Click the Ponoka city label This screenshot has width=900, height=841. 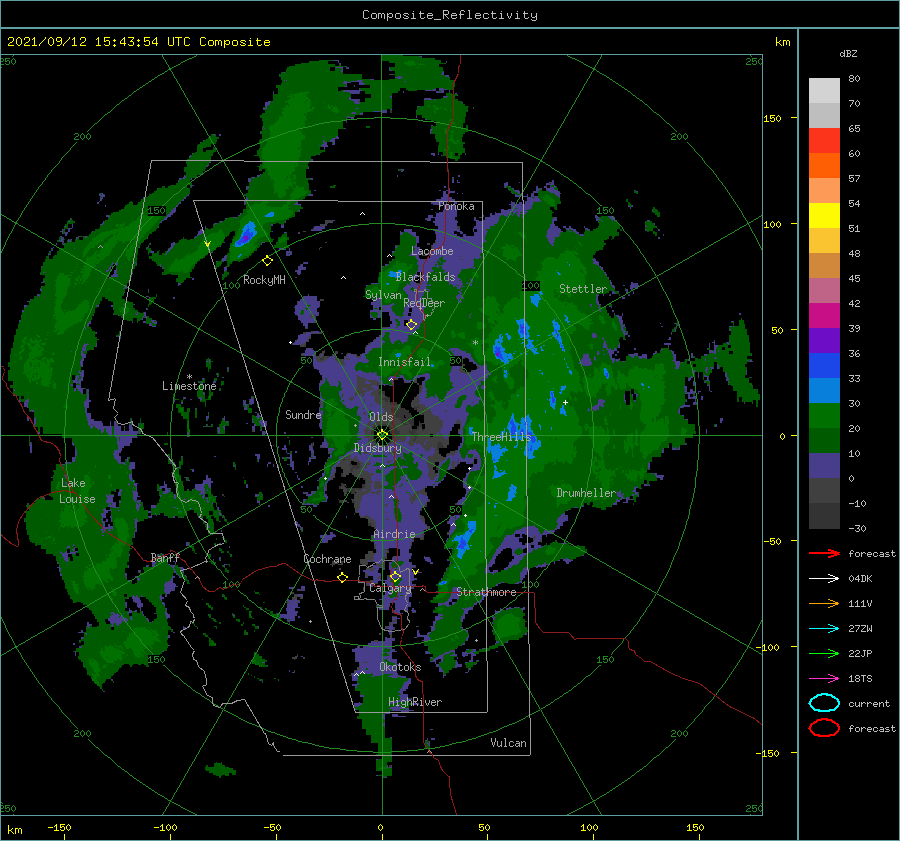pyautogui.click(x=456, y=206)
